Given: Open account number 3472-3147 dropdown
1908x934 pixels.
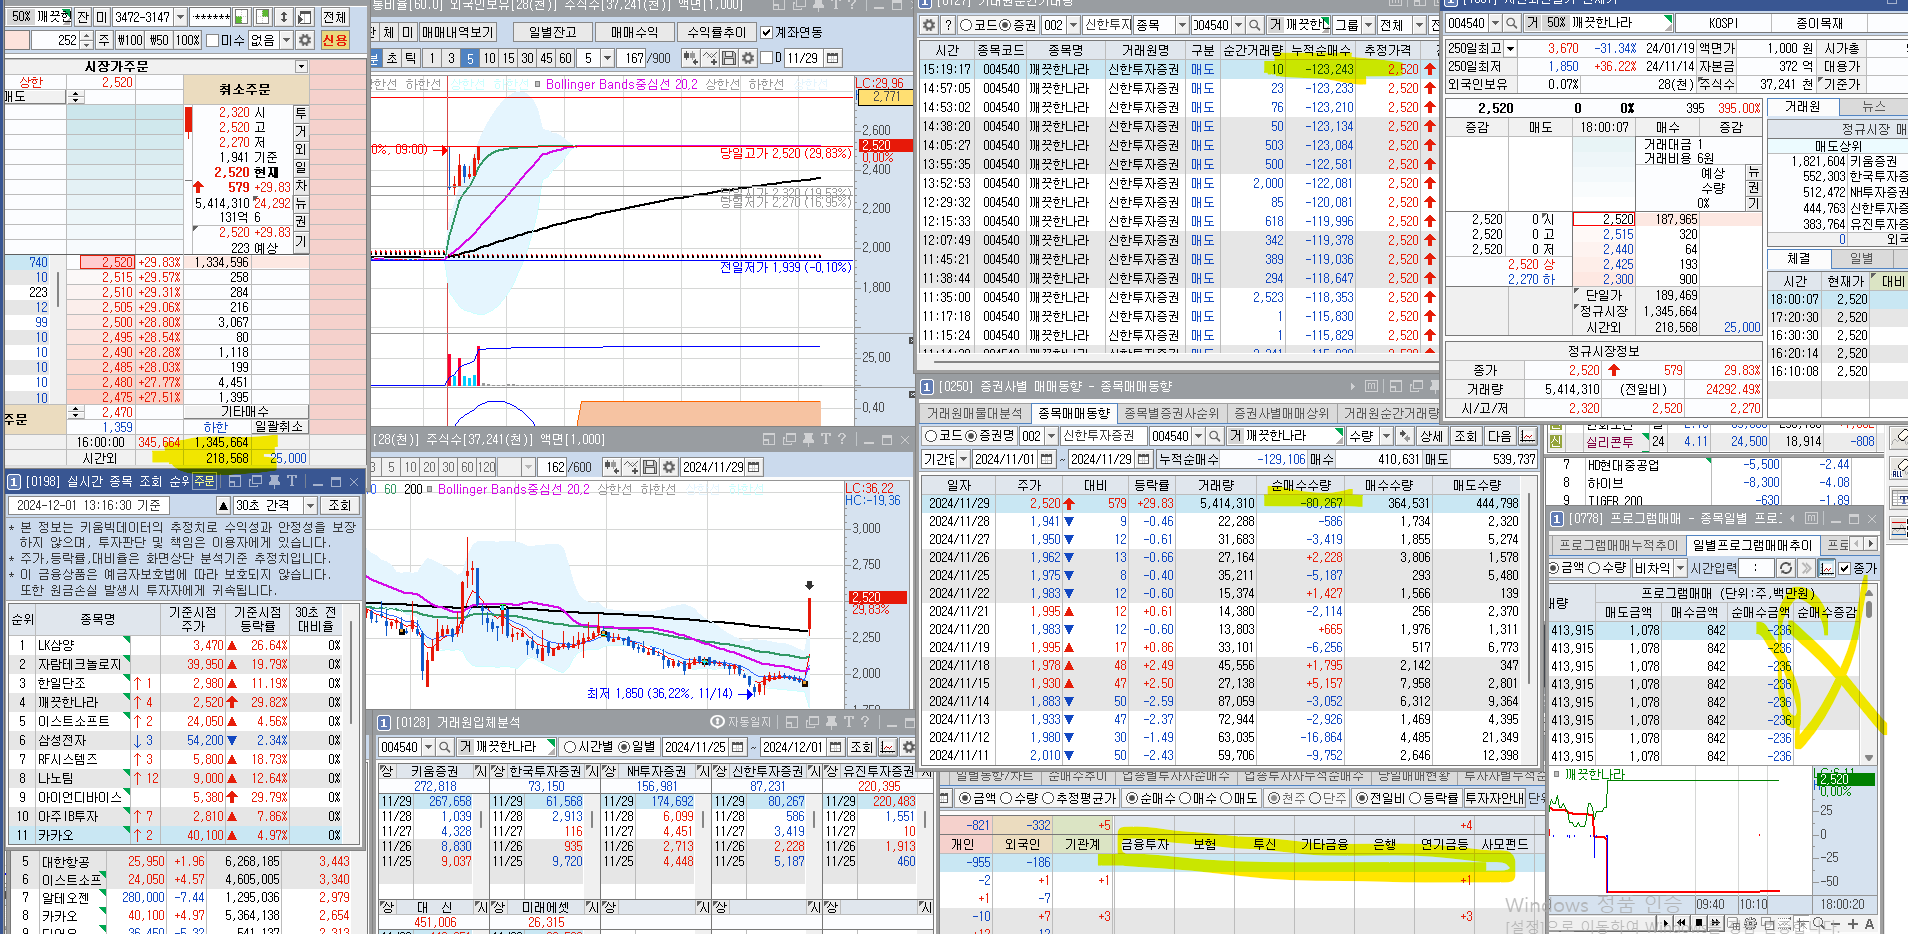Looking at the screenshot, I should (x=180, y=17).
